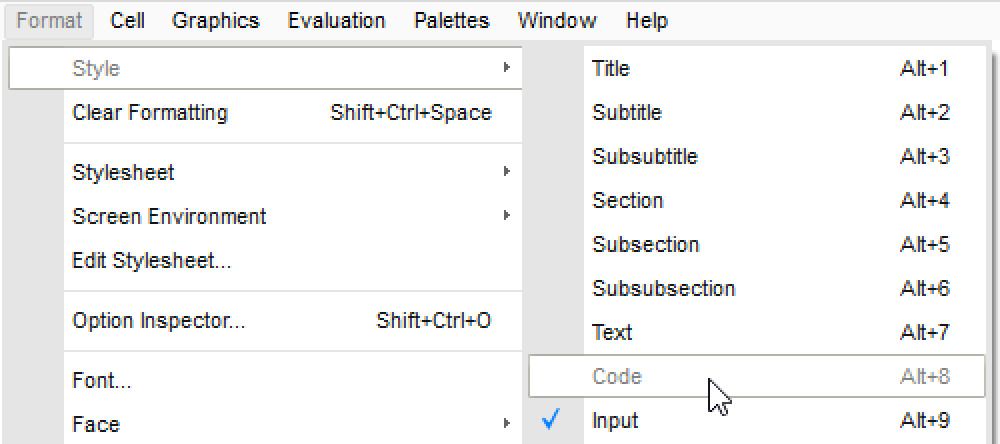Open the Option Inspector
This screenshot has width=1000, height=444.
(x=159, y=321)
